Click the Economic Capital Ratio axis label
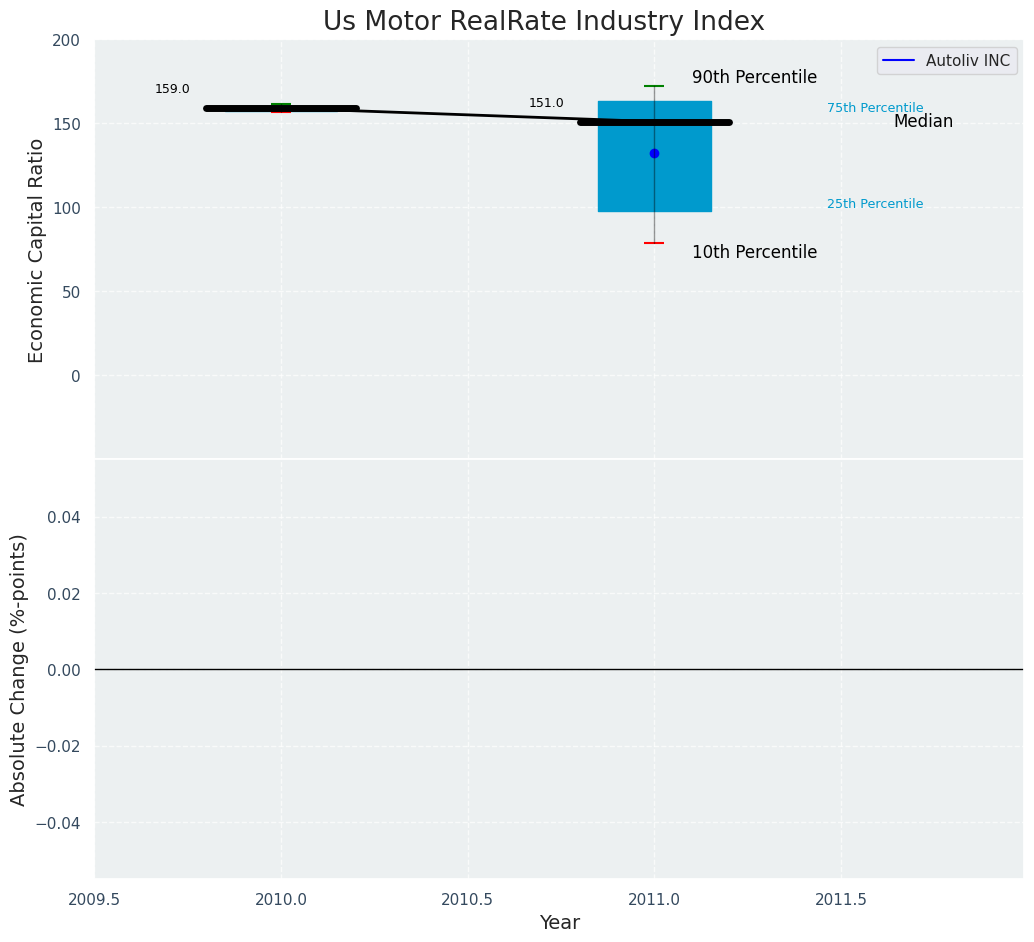1034x942 pixels. pos(36,250)
